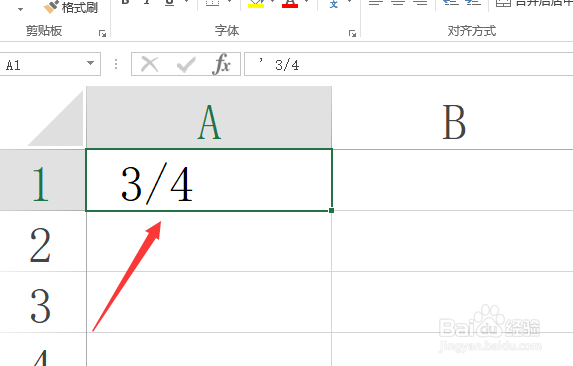Select row 2 header

42,241
